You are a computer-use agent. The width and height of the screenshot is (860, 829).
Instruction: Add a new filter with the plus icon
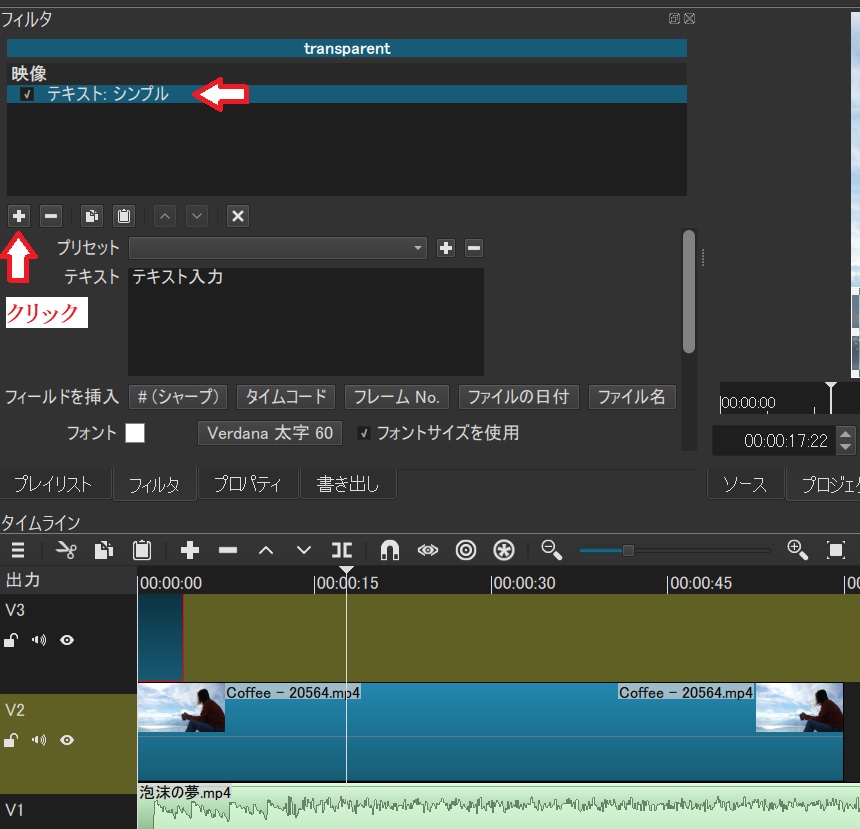coord(19,216)
